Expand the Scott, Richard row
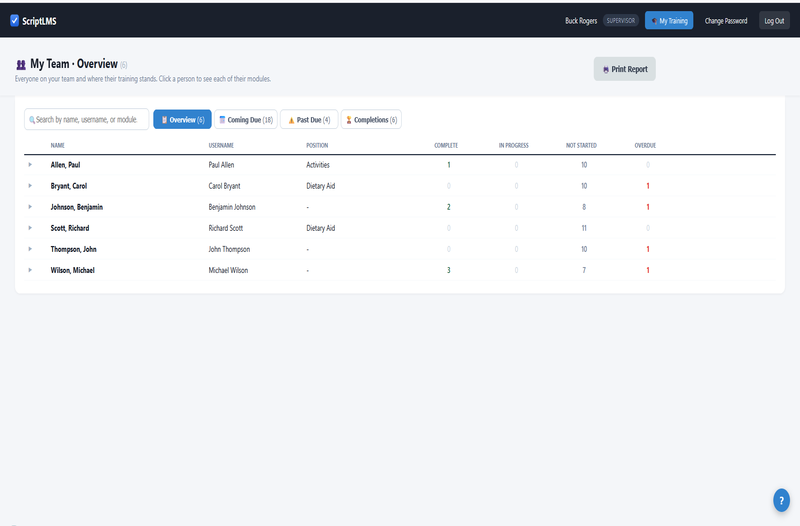The width and height of the screenshot is (800, 526). pyautogui.click(x=30, y=228)
